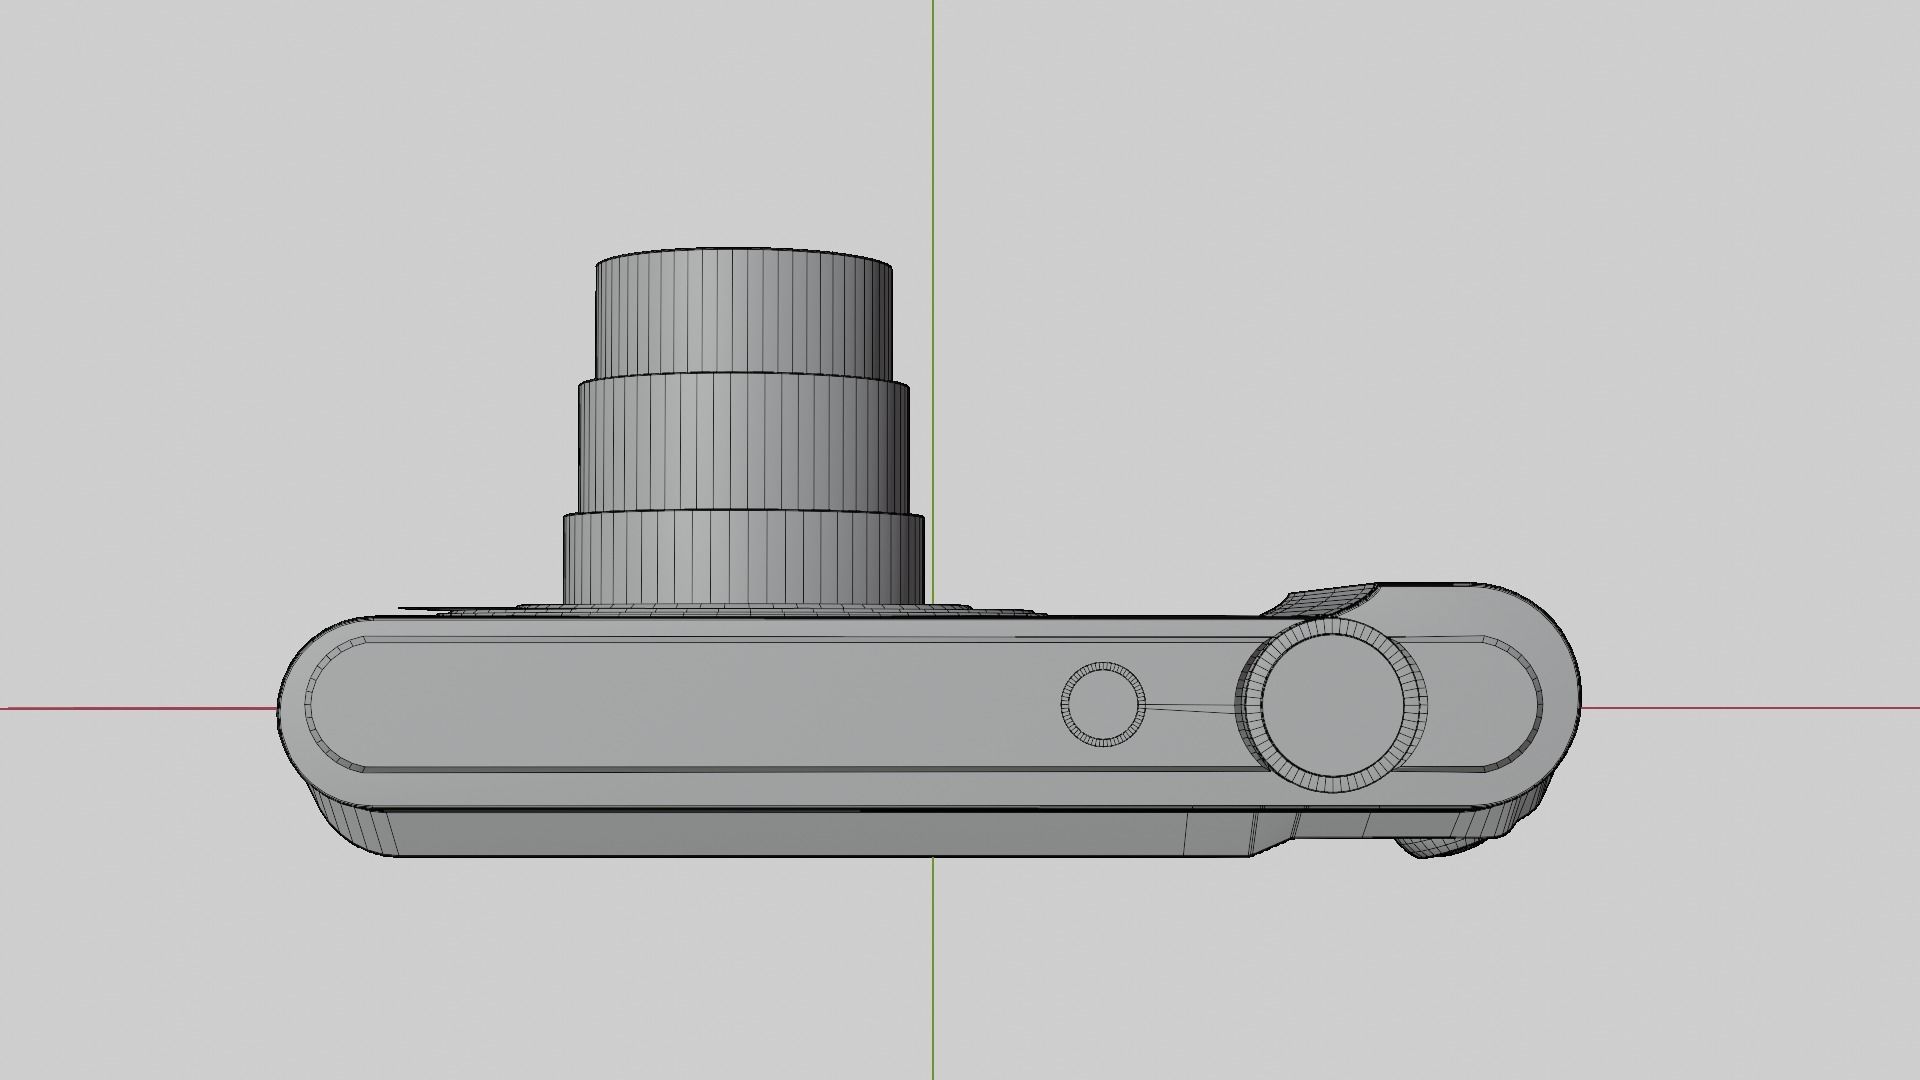Select the lower front face of the camera body

[800, 833]
